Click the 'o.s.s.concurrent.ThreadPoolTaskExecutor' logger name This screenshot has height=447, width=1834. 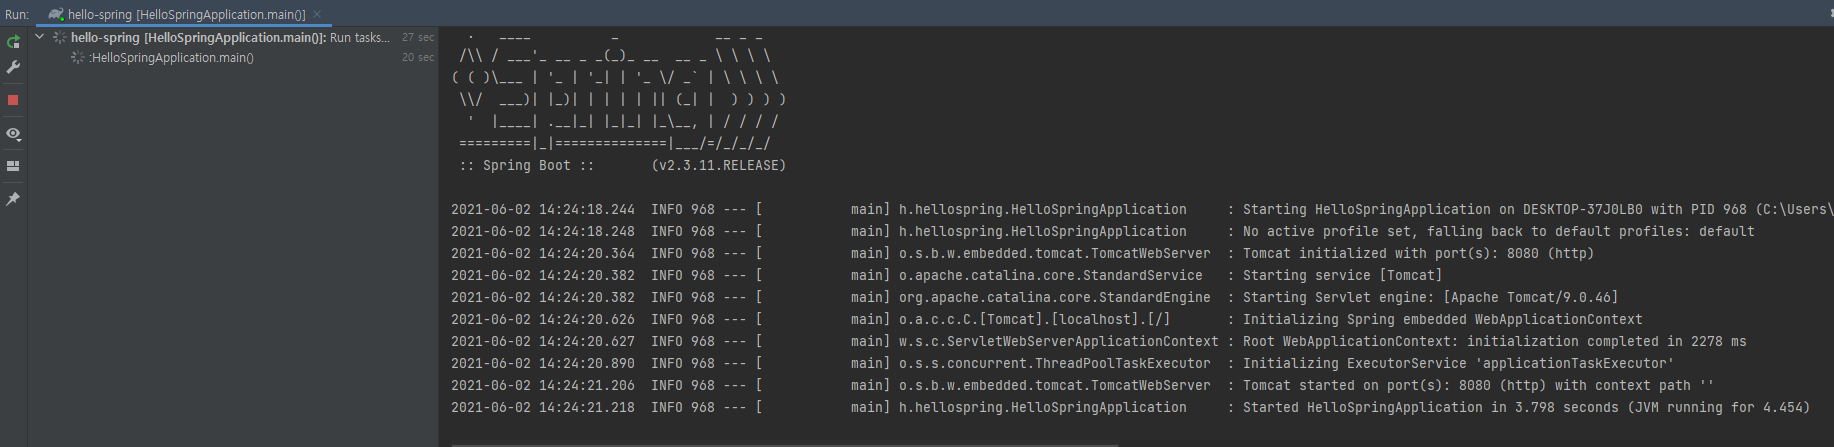pos(1055,364)
